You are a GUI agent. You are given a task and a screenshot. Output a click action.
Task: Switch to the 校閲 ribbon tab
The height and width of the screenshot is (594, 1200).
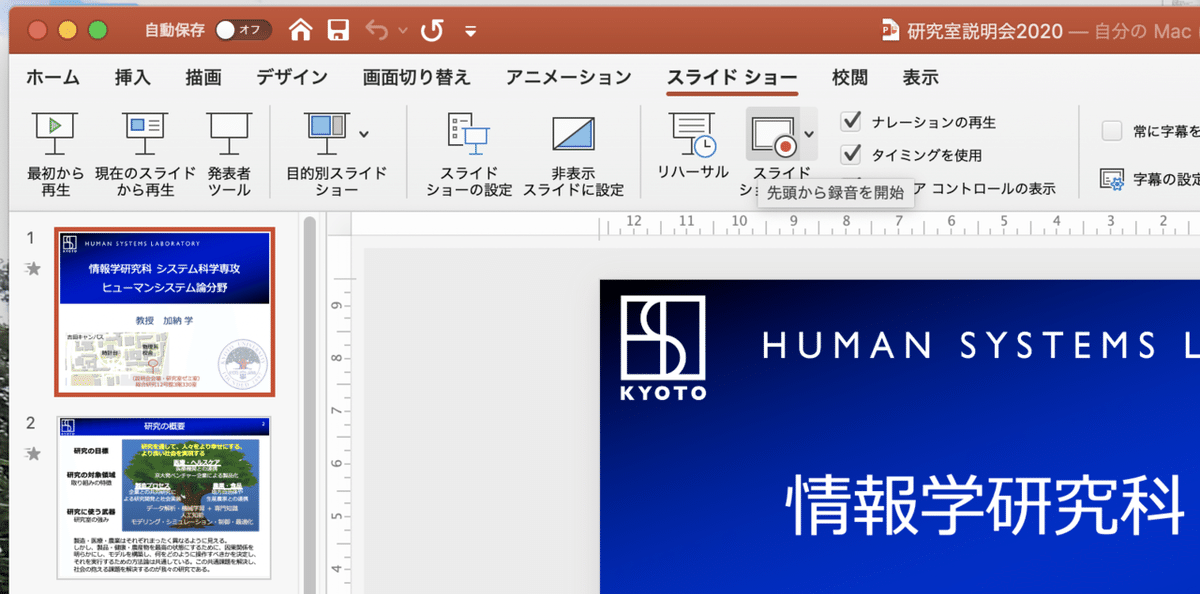click(849, 75)
